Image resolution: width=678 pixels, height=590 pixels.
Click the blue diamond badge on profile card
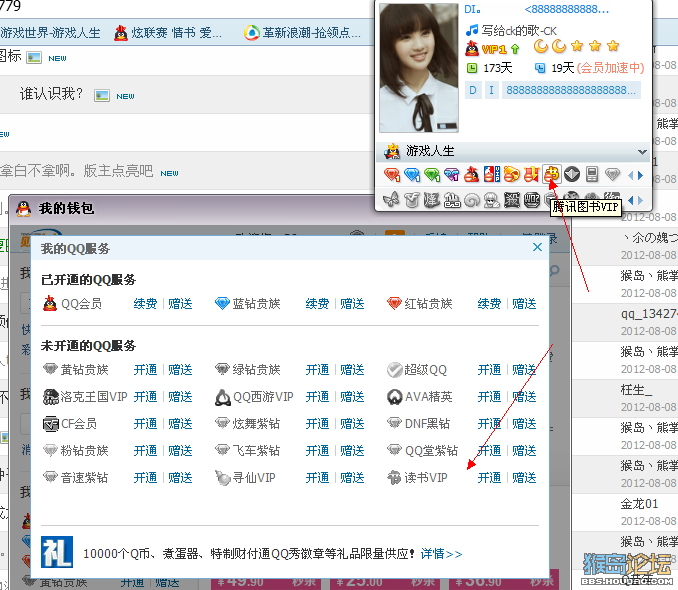[x=412, y=175]
